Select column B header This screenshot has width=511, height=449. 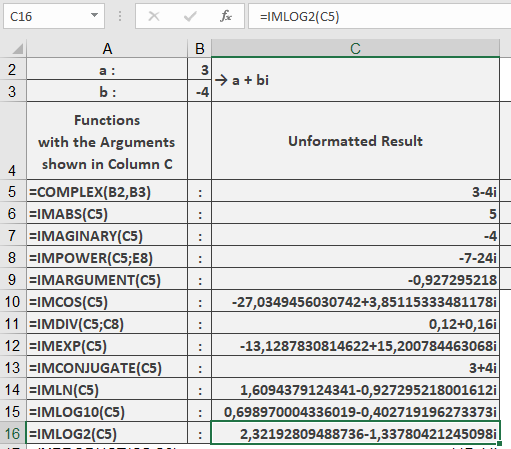(x=199, y=49)
